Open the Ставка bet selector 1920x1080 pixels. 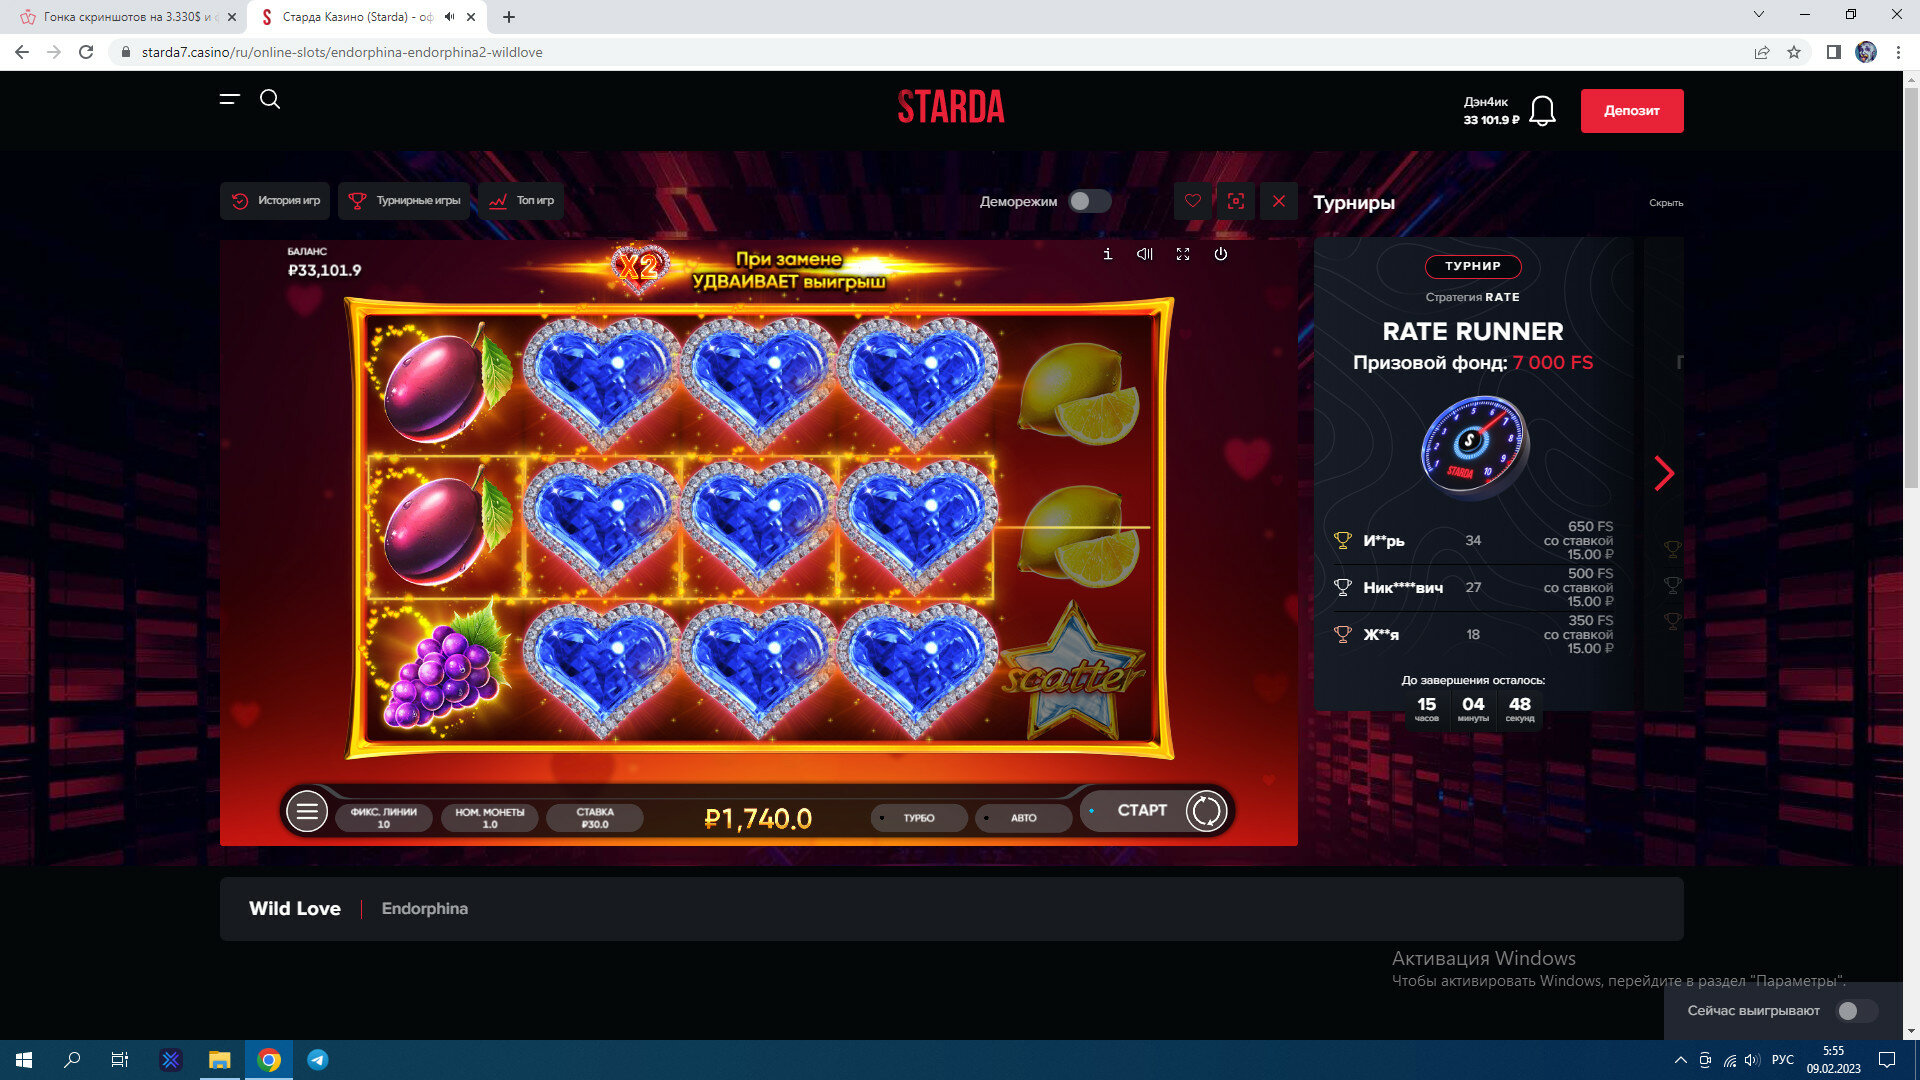pyautogui.click(x=595, y=818)
